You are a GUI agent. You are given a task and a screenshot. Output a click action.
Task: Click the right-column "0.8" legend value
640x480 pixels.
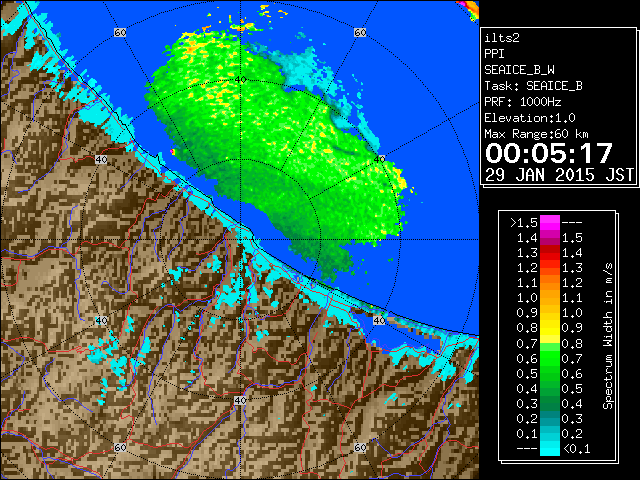(x=572, y=344)
